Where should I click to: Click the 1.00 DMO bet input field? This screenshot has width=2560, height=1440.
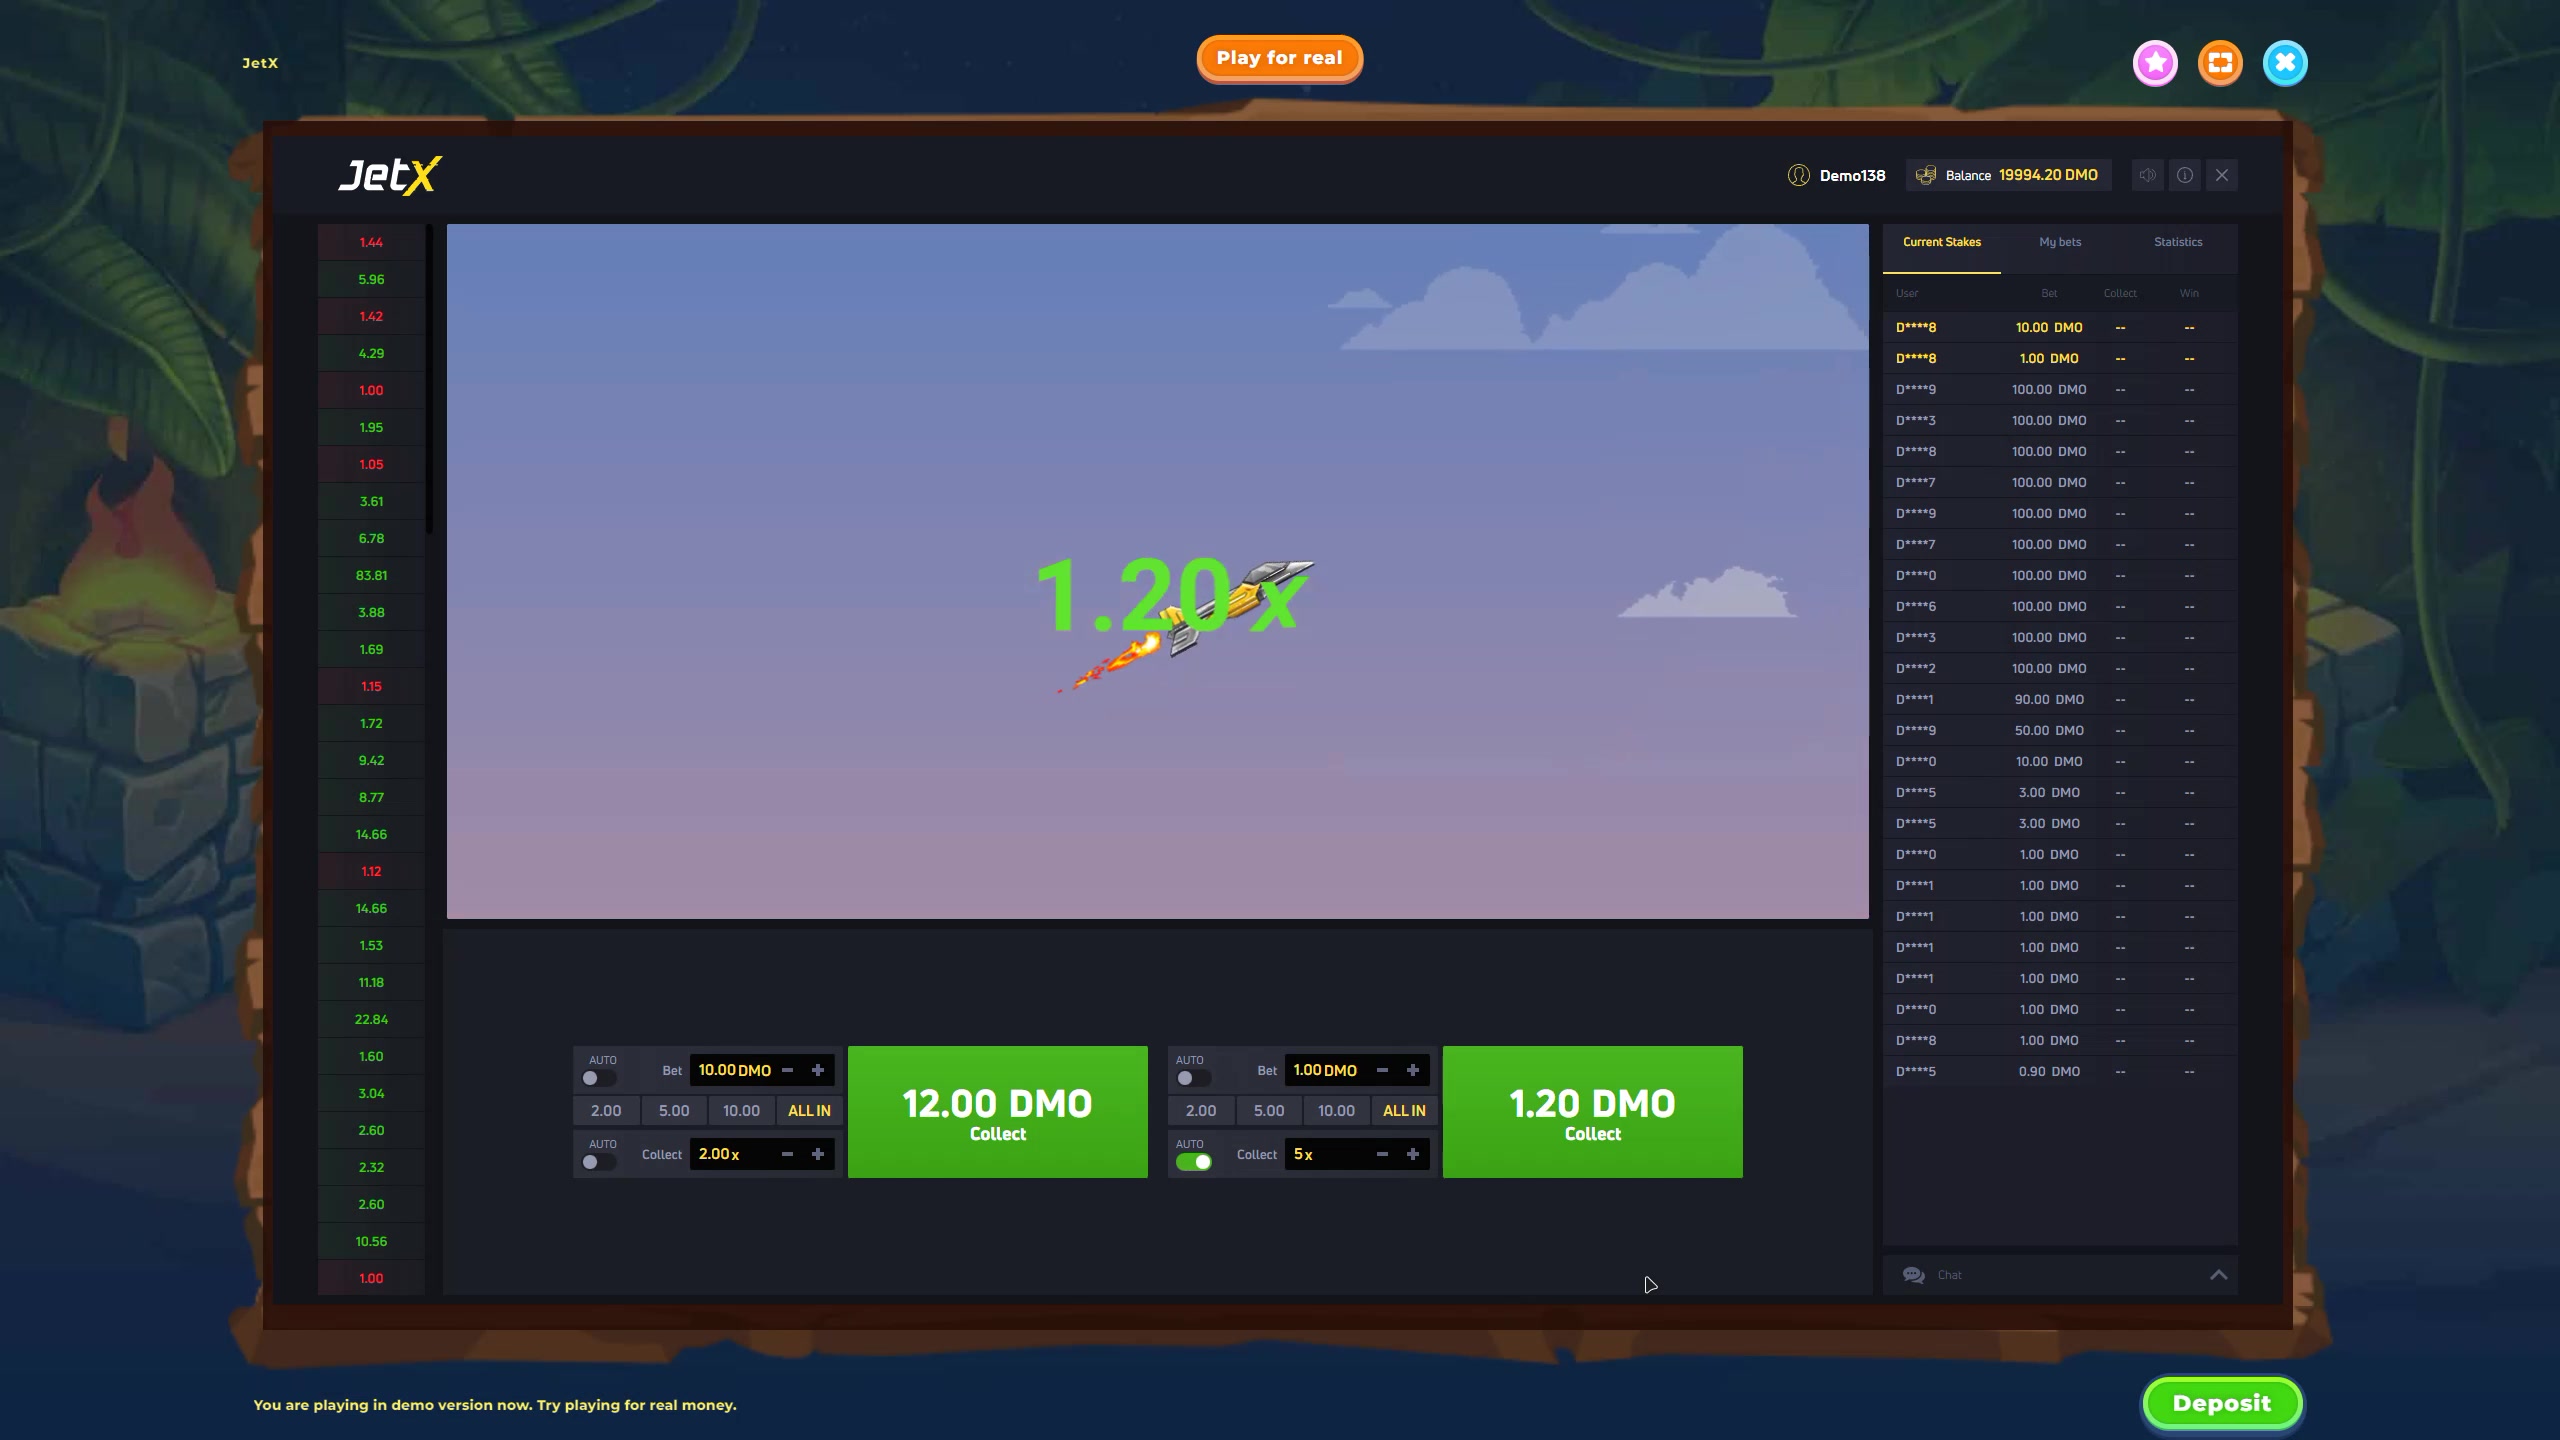pyautogui.click(x=1326, y=1070)
